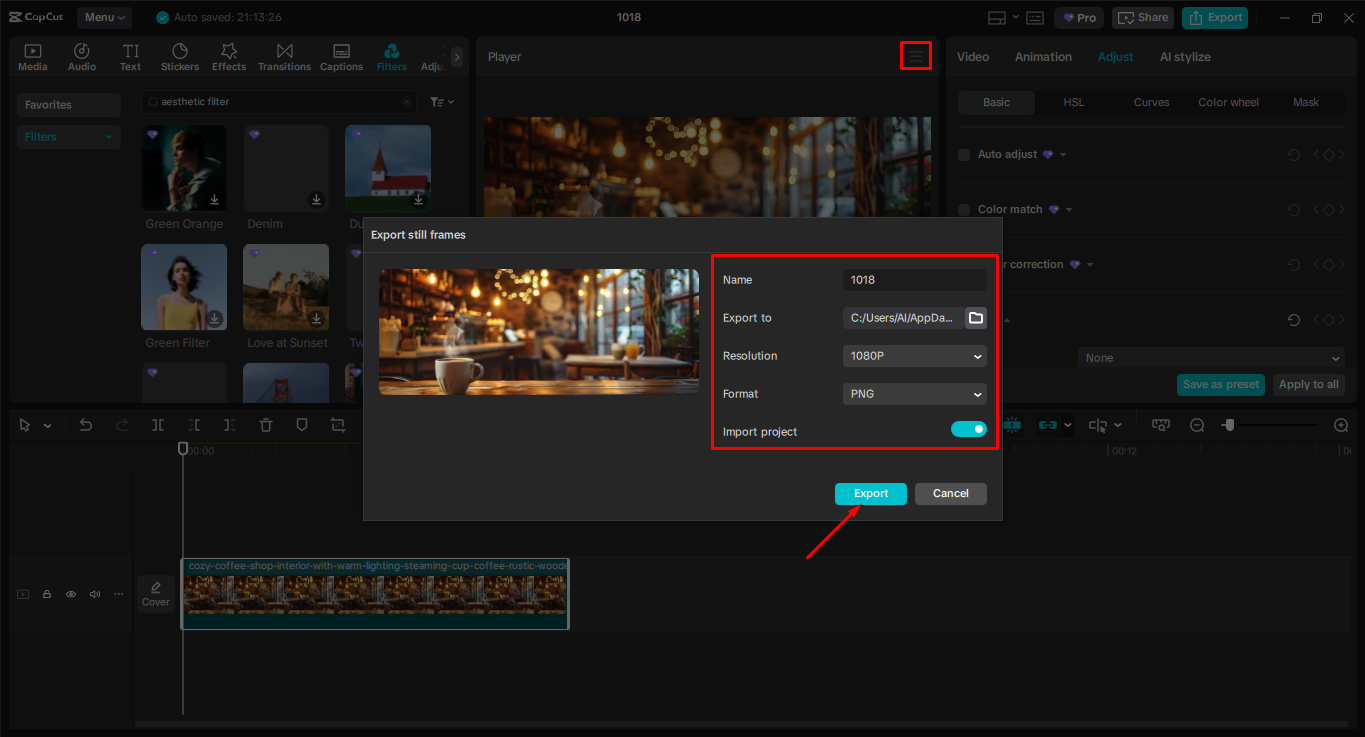Enable Auto adjust in the Adjust panel

[x=963, y=154]
